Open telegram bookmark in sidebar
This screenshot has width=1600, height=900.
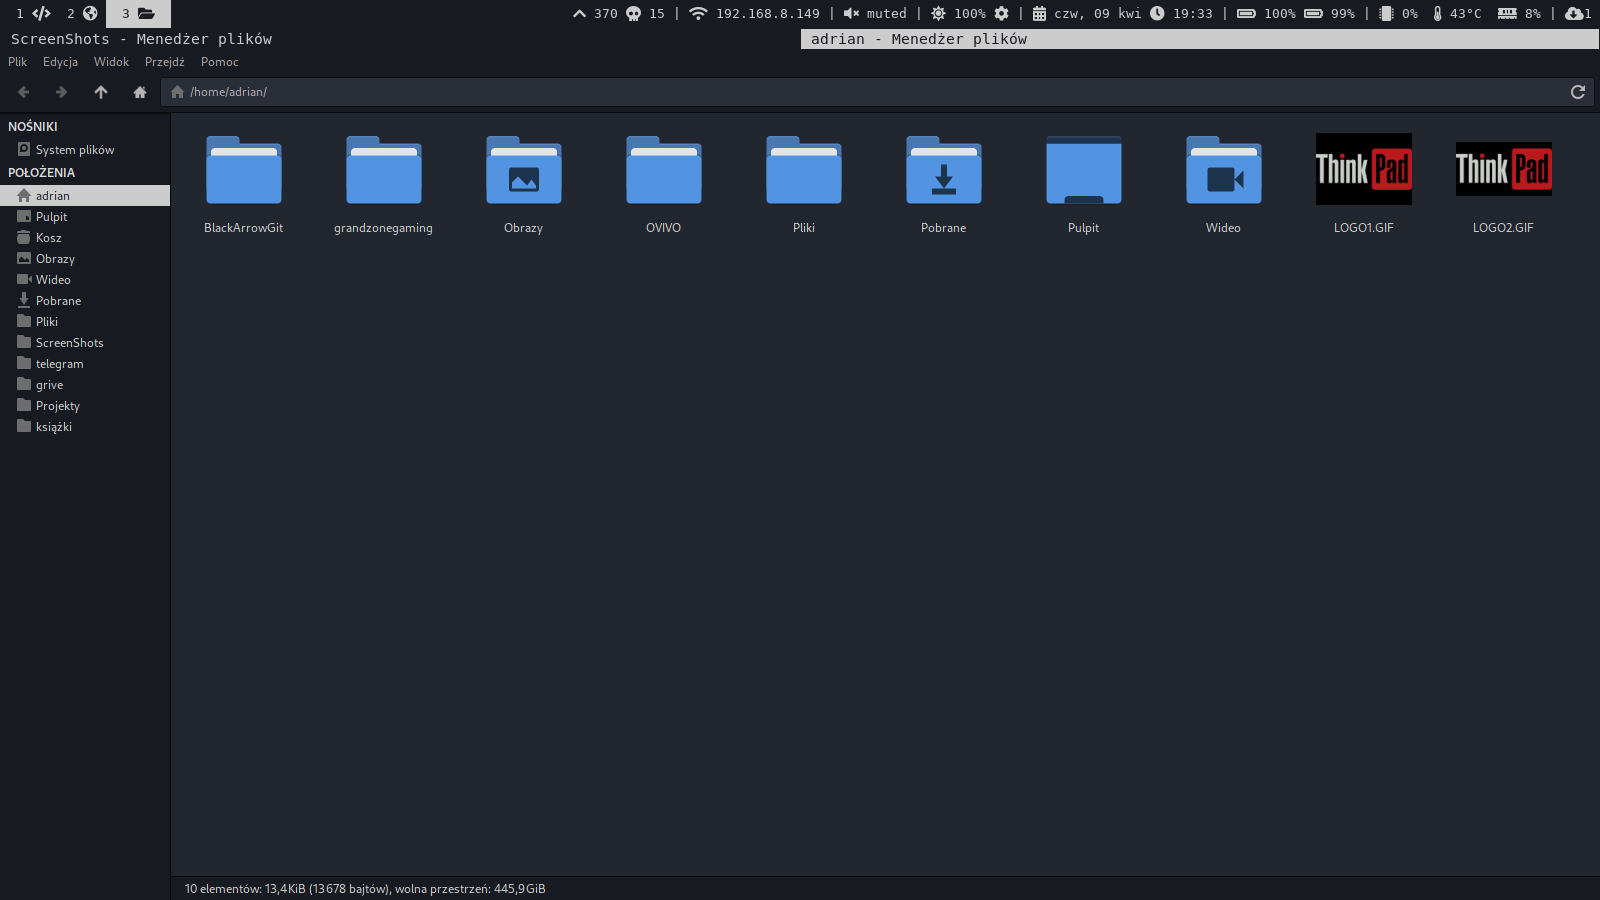coord(85,364)
